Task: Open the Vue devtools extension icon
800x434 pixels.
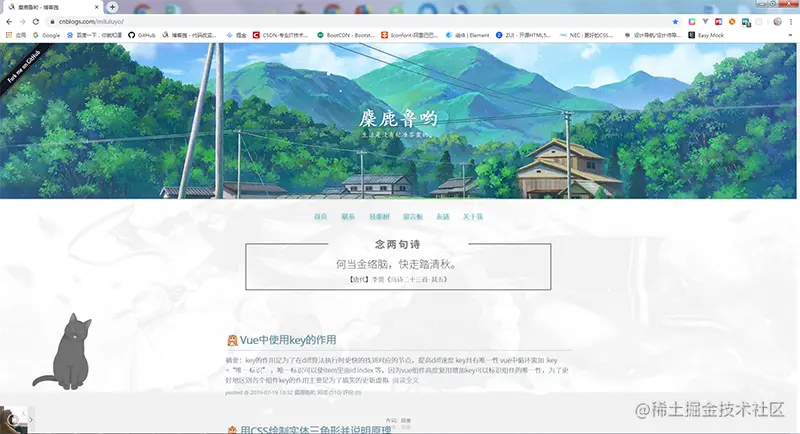Action: pos(705,21)
